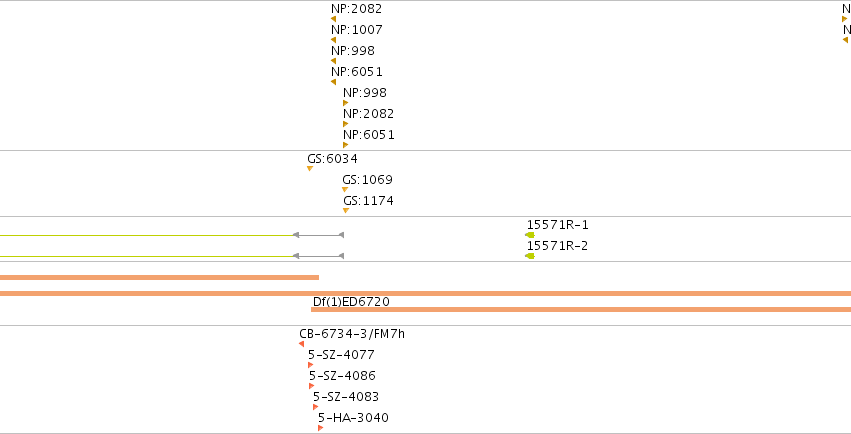Select the 15571R-2 green glyph
Viewport: 851px width, 434px height.
530,256
